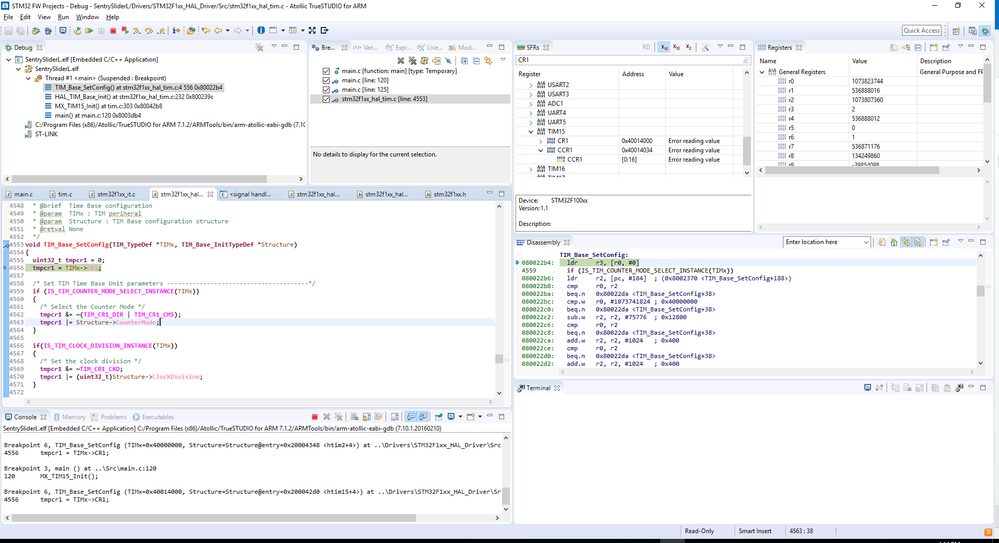Click the Restart debug toolbar icon
Viewport: 999px width, 543px height.
point(77,31)
